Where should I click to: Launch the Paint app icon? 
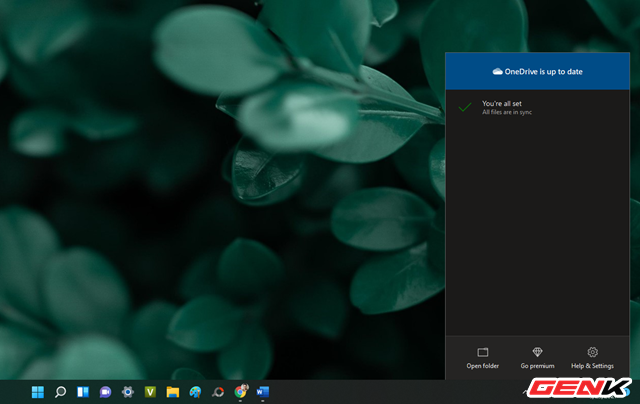[x=195, y=392]
